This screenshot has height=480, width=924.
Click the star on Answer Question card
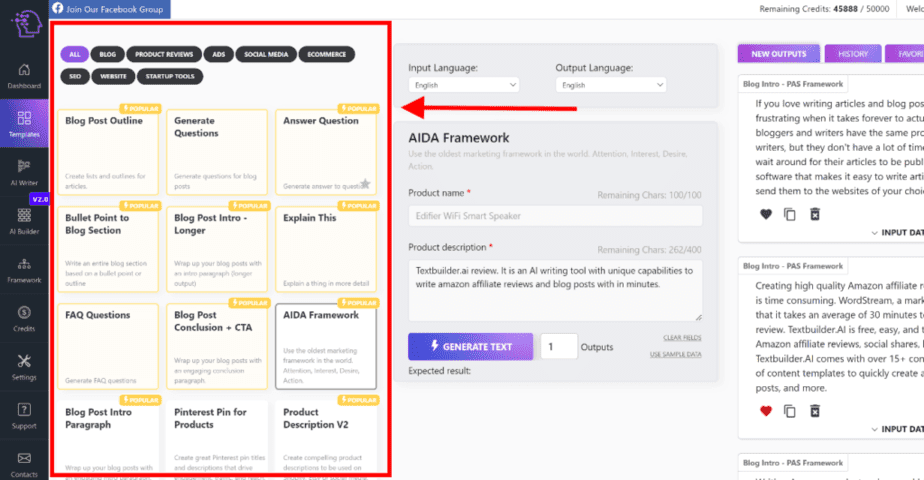[365, 184]
